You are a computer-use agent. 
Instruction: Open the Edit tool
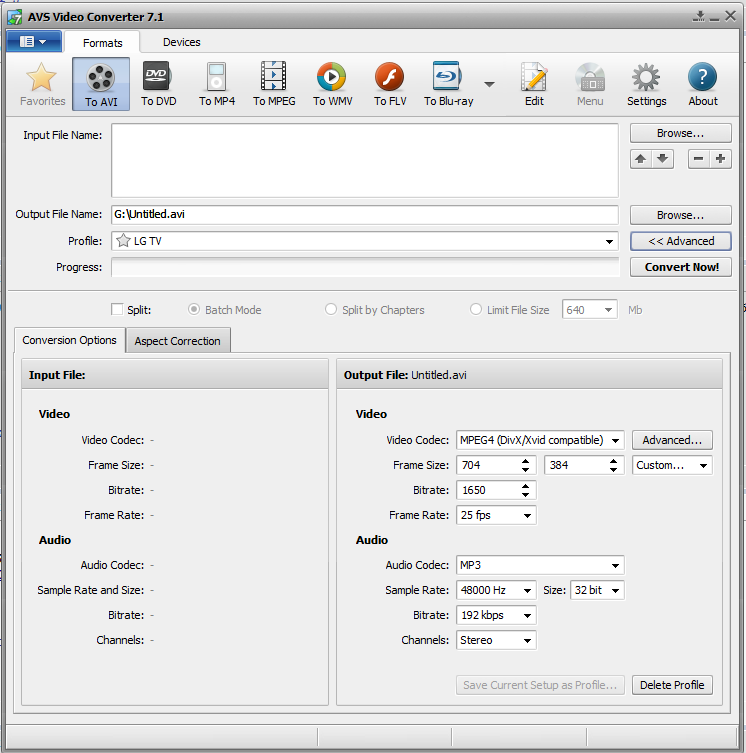coord(534,84)
